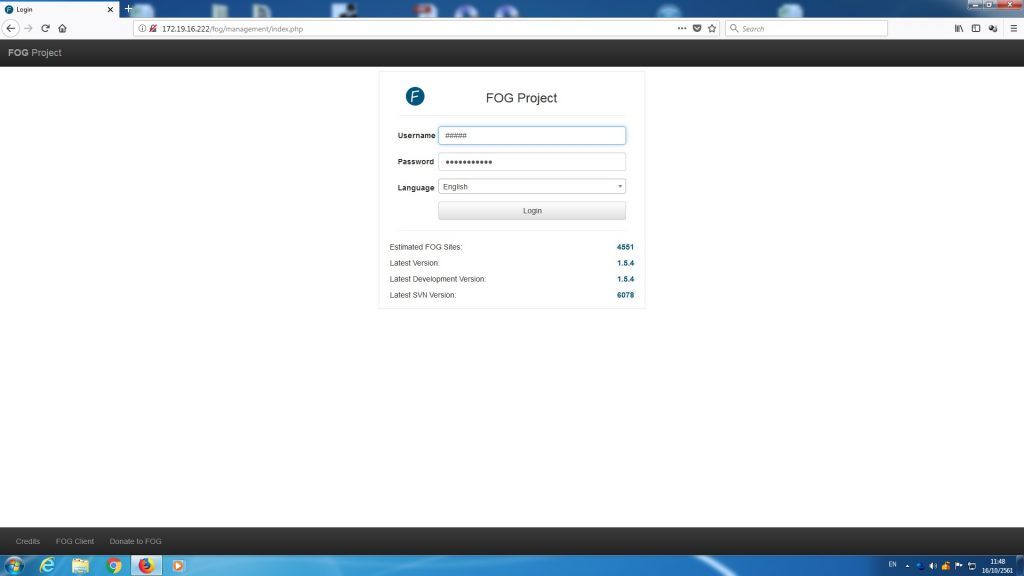Click the Login button
The width and height of the screenshot is (1024, 576).
pyautogui.click(x=531, y=210)
